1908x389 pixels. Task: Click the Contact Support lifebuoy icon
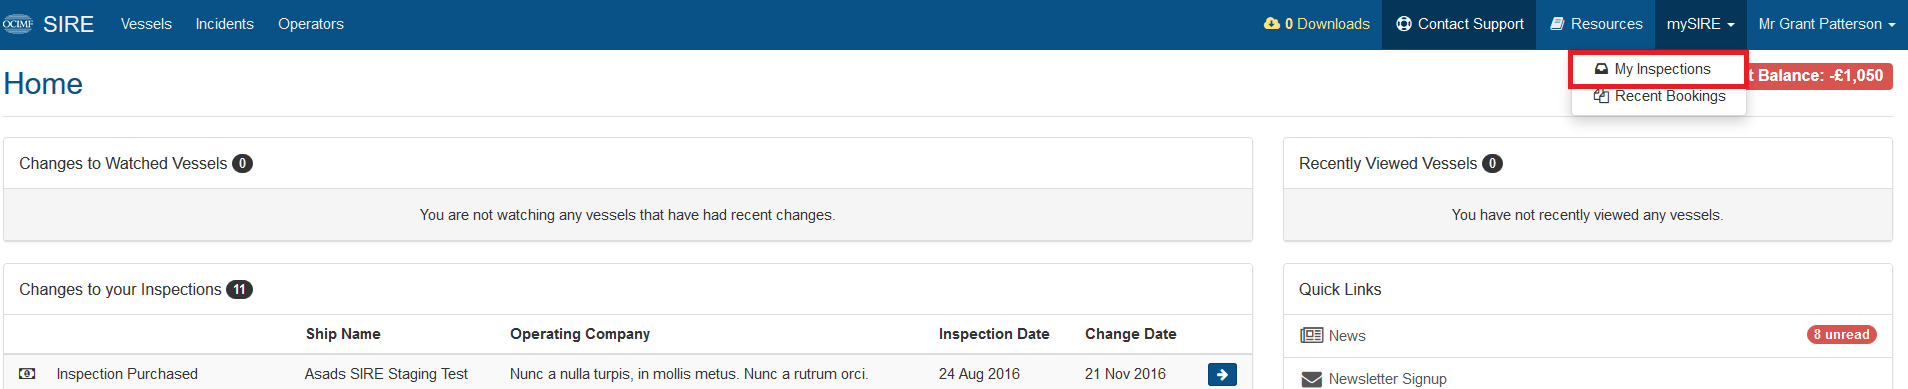[1404, 24]
